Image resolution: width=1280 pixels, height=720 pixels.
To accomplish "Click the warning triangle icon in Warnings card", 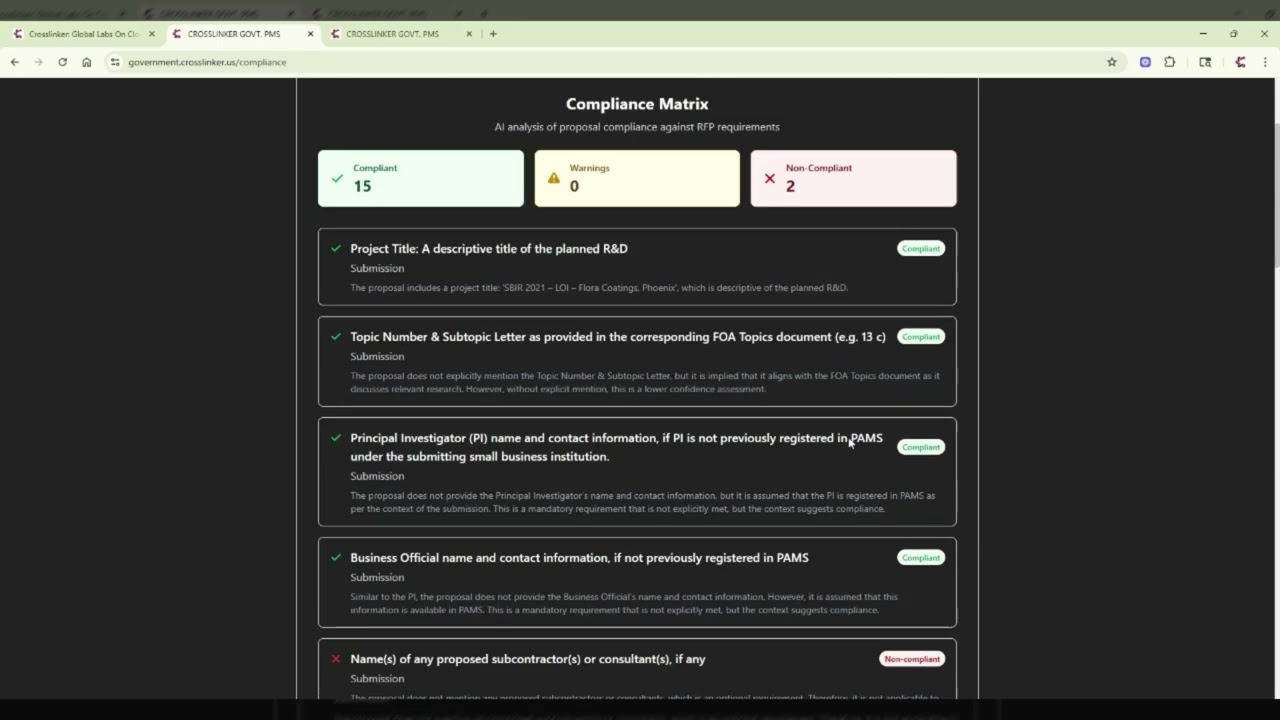I will (x=554, y=179).
